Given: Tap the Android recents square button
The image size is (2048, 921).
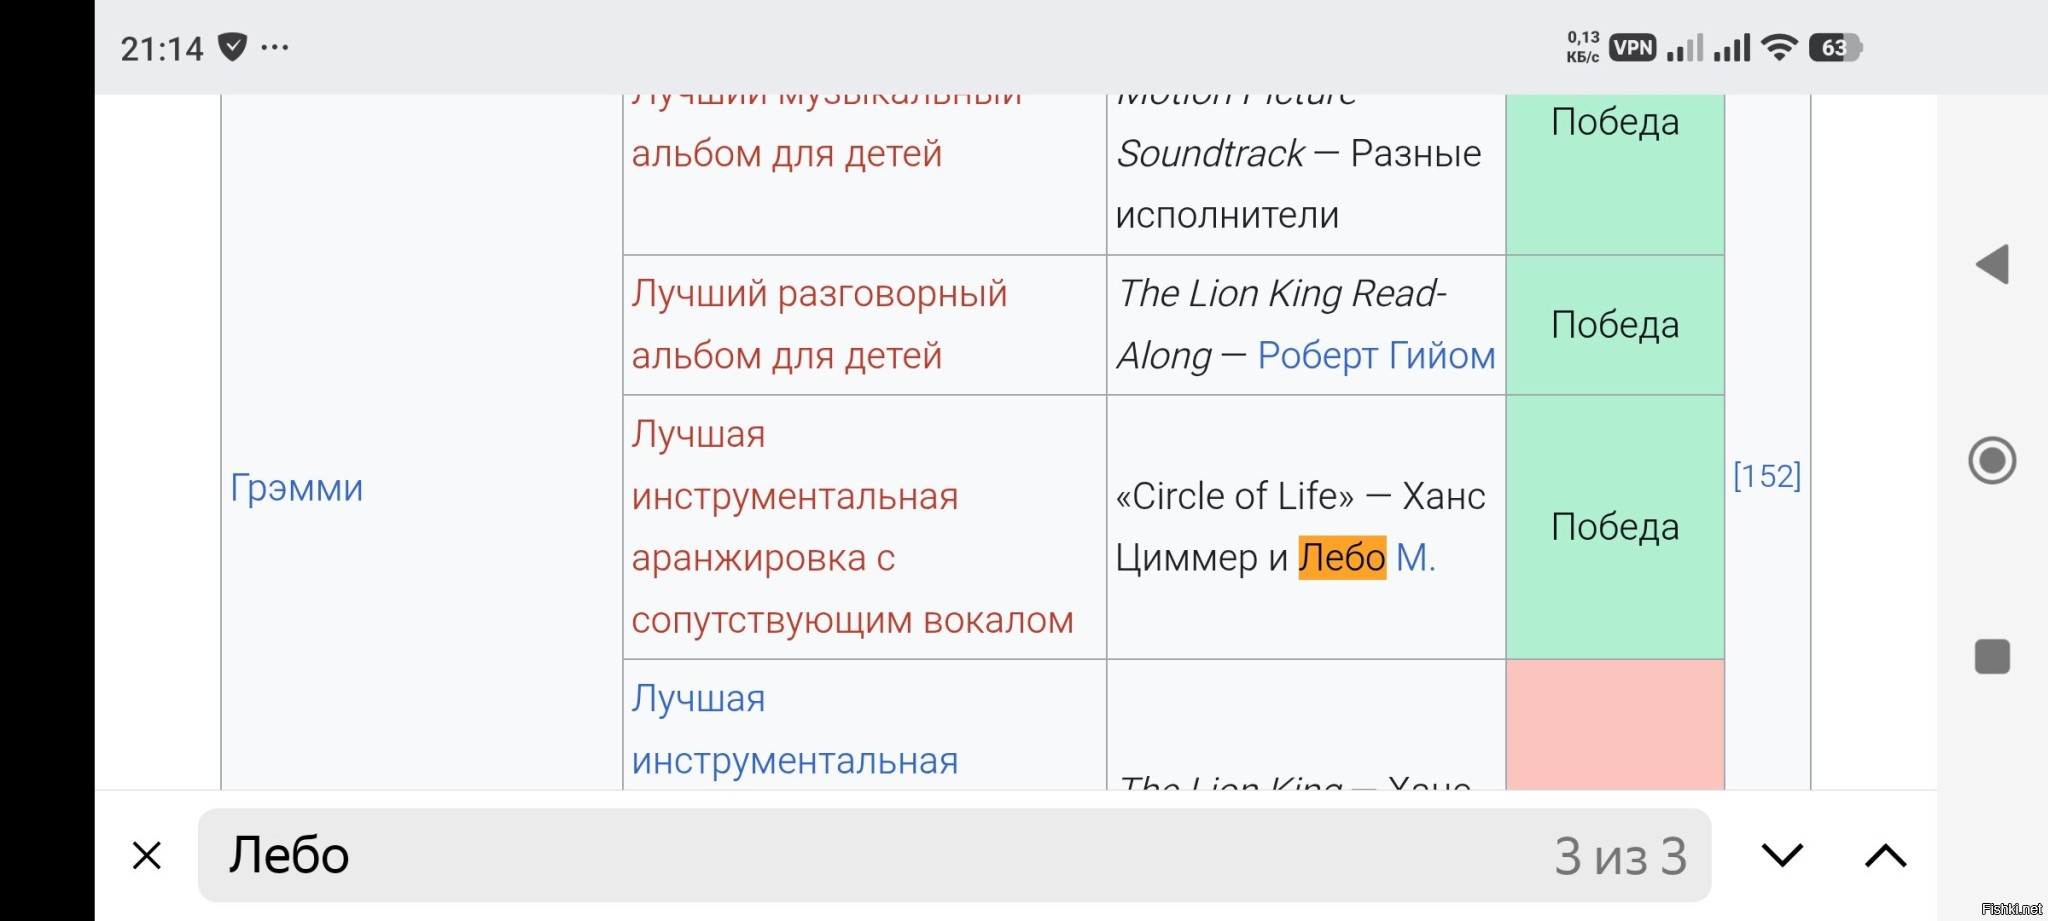Looking at the screenshot, I should coord(1992,657).
